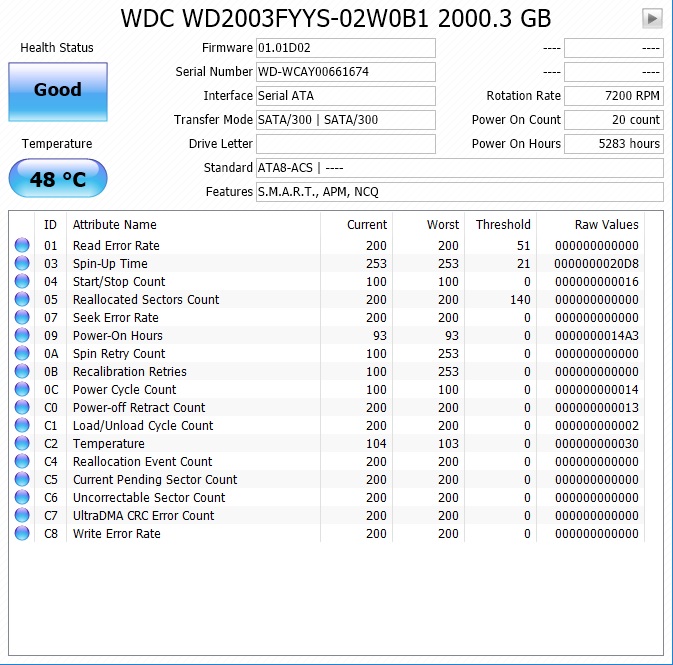Screen dimensions: 673x665
Task: Select UltraDMA CRC Error Count name
Action: (143, 516)
